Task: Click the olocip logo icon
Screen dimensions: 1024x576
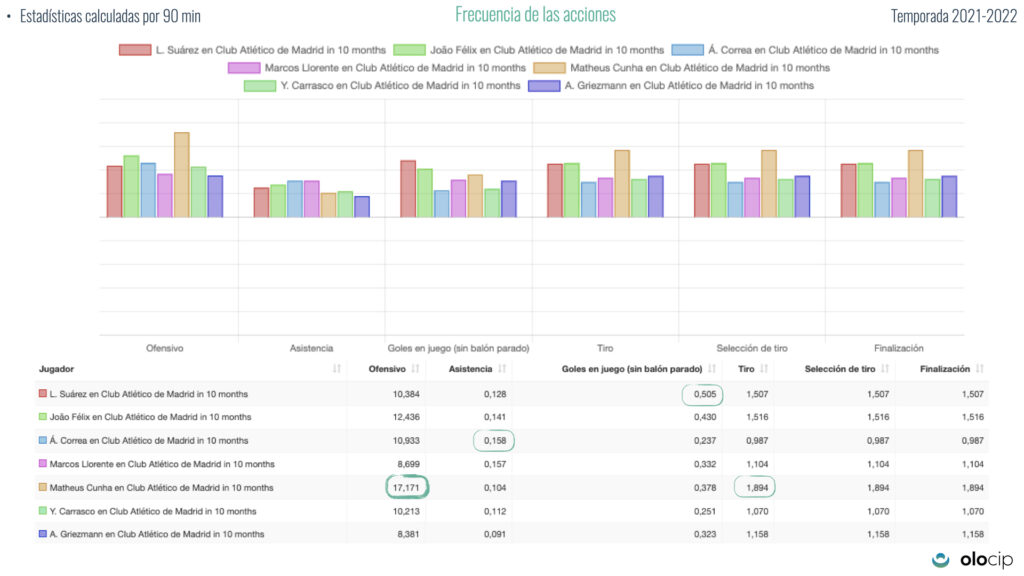Action: click(x=941, y=560)
